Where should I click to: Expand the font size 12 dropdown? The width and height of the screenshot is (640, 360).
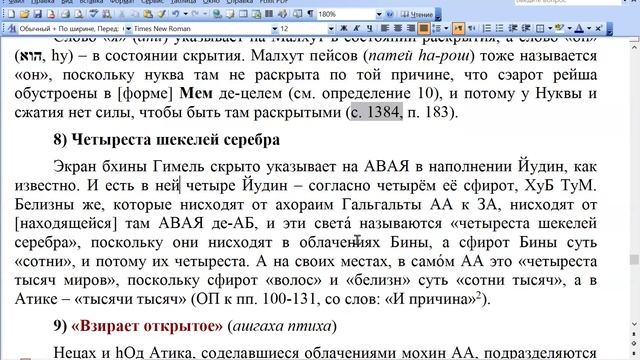pyautogui.click(x=331, y=29)
